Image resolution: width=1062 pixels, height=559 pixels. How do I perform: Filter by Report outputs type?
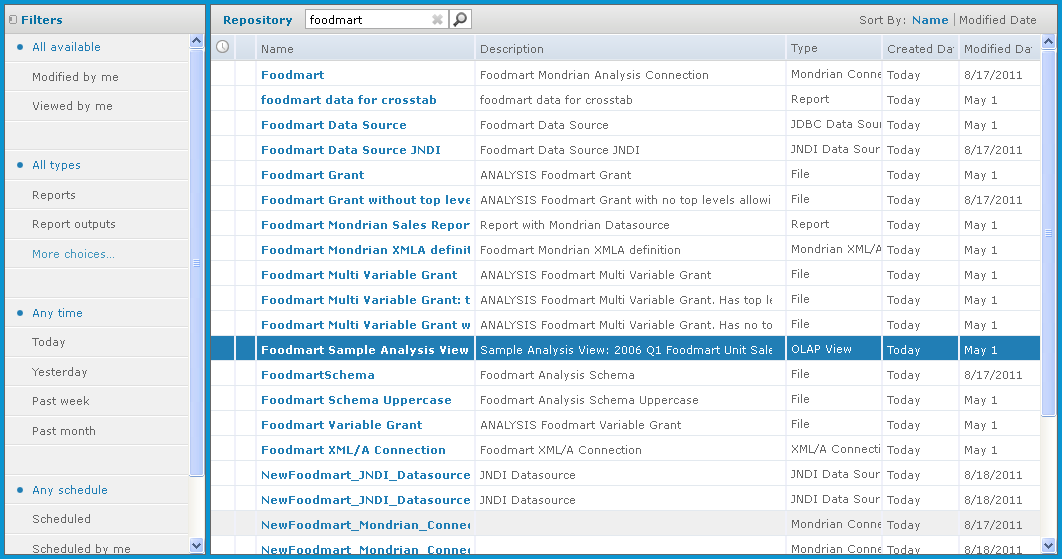[x=74, y=224]
